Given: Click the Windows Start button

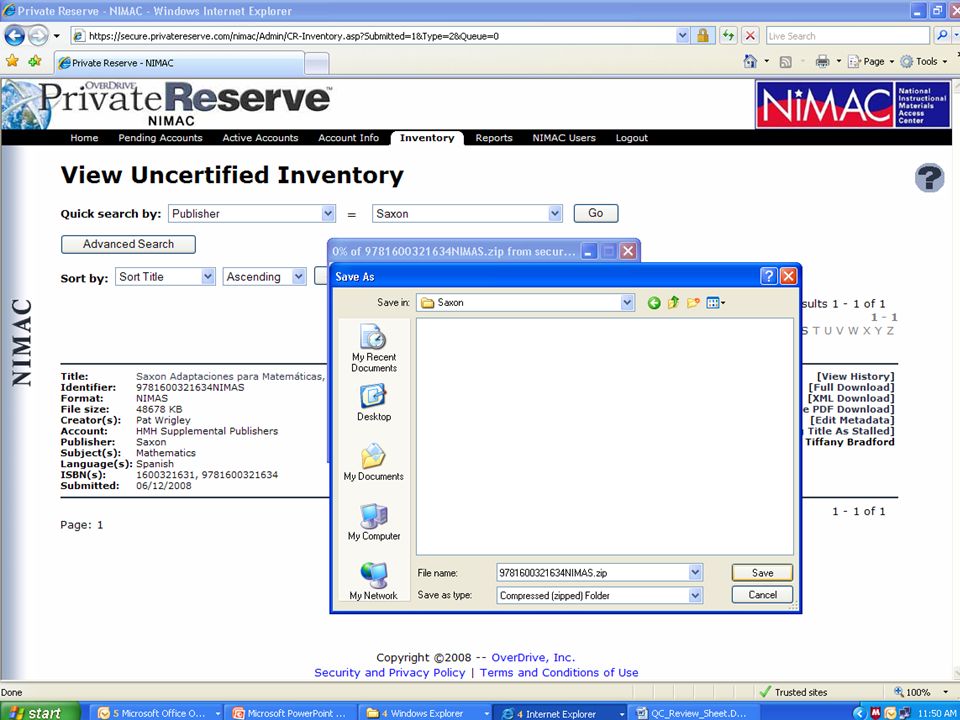Looking at the screenshot, I should click(40, 713).
